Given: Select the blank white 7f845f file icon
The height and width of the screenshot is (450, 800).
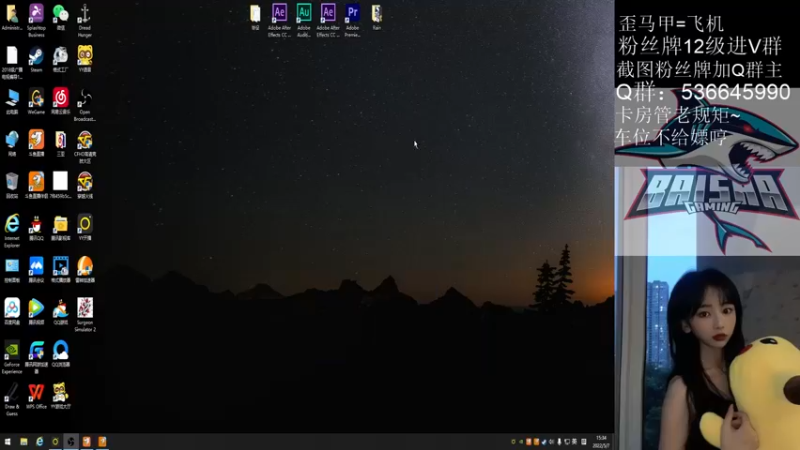Looking at the screenshot, I should pos(60,186).
